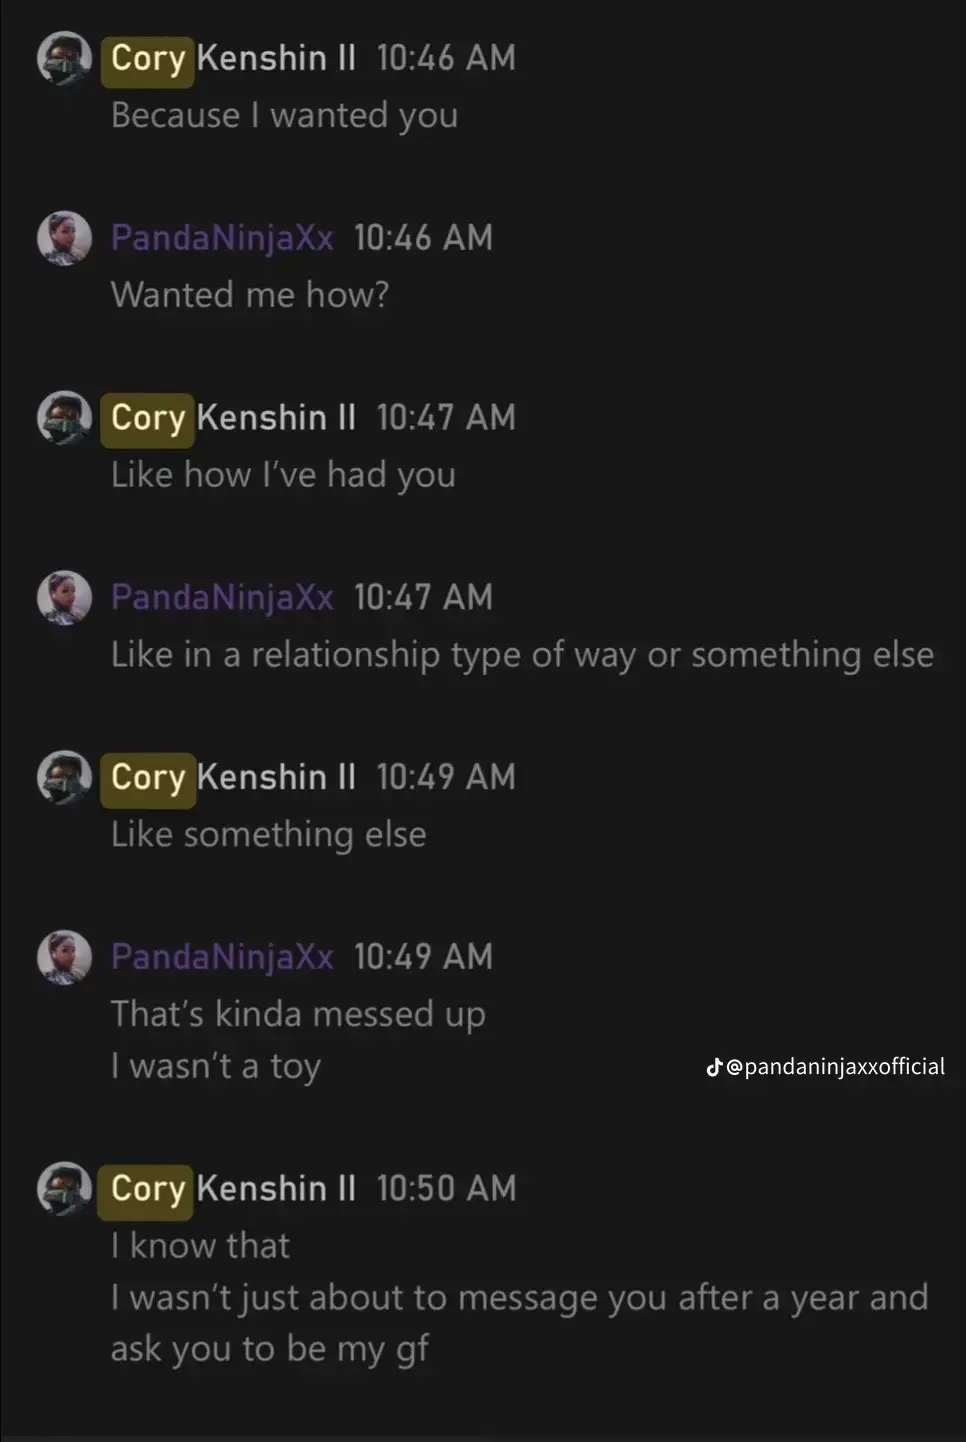The width and height of the screenshot is (966, 1442).
Task: Tap the 'Cory' role badge at 10:50 AM
Action: [x=146, y=1189]
